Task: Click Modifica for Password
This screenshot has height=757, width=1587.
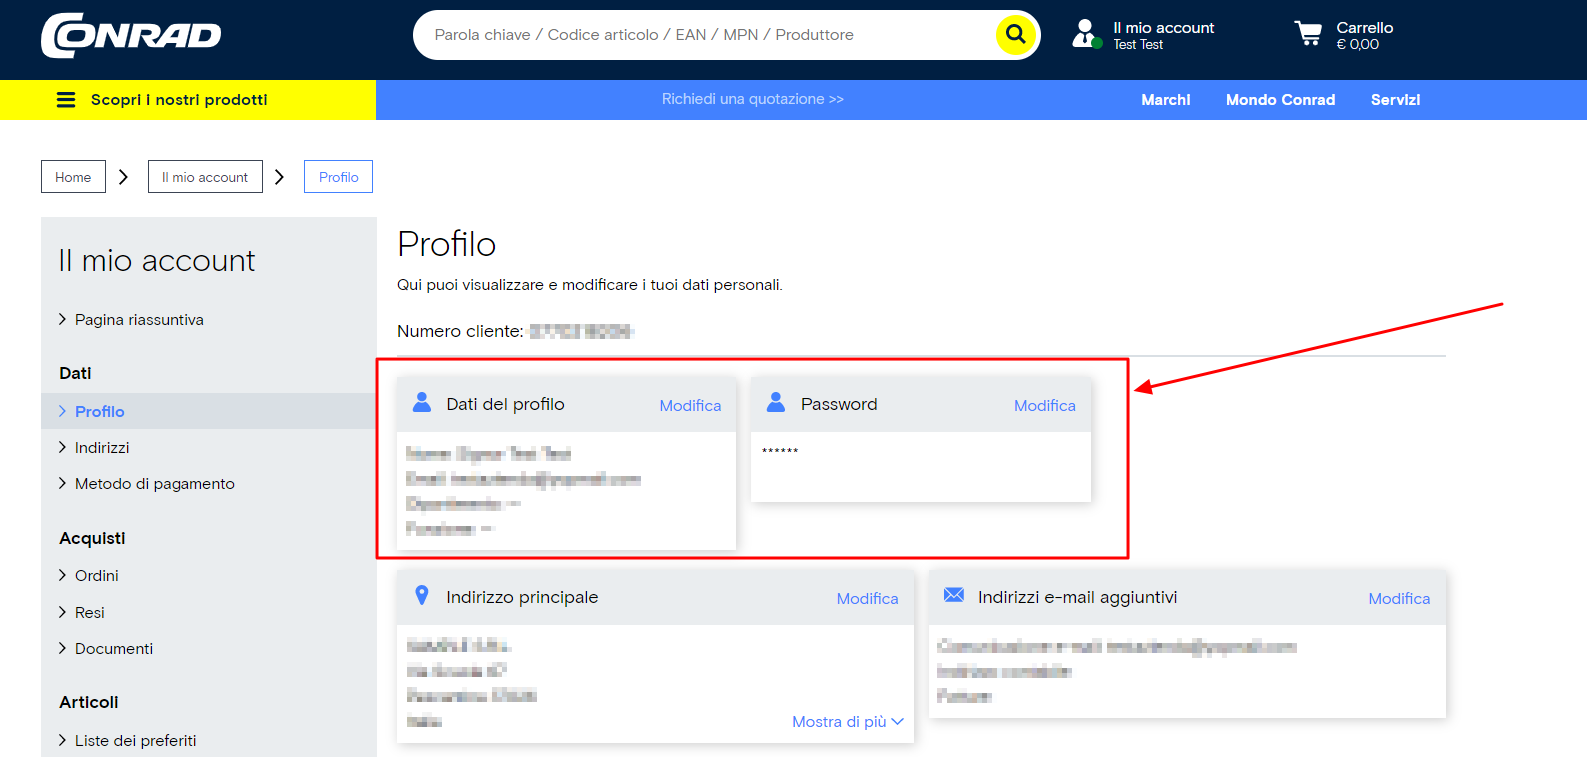Action: 1044,405
